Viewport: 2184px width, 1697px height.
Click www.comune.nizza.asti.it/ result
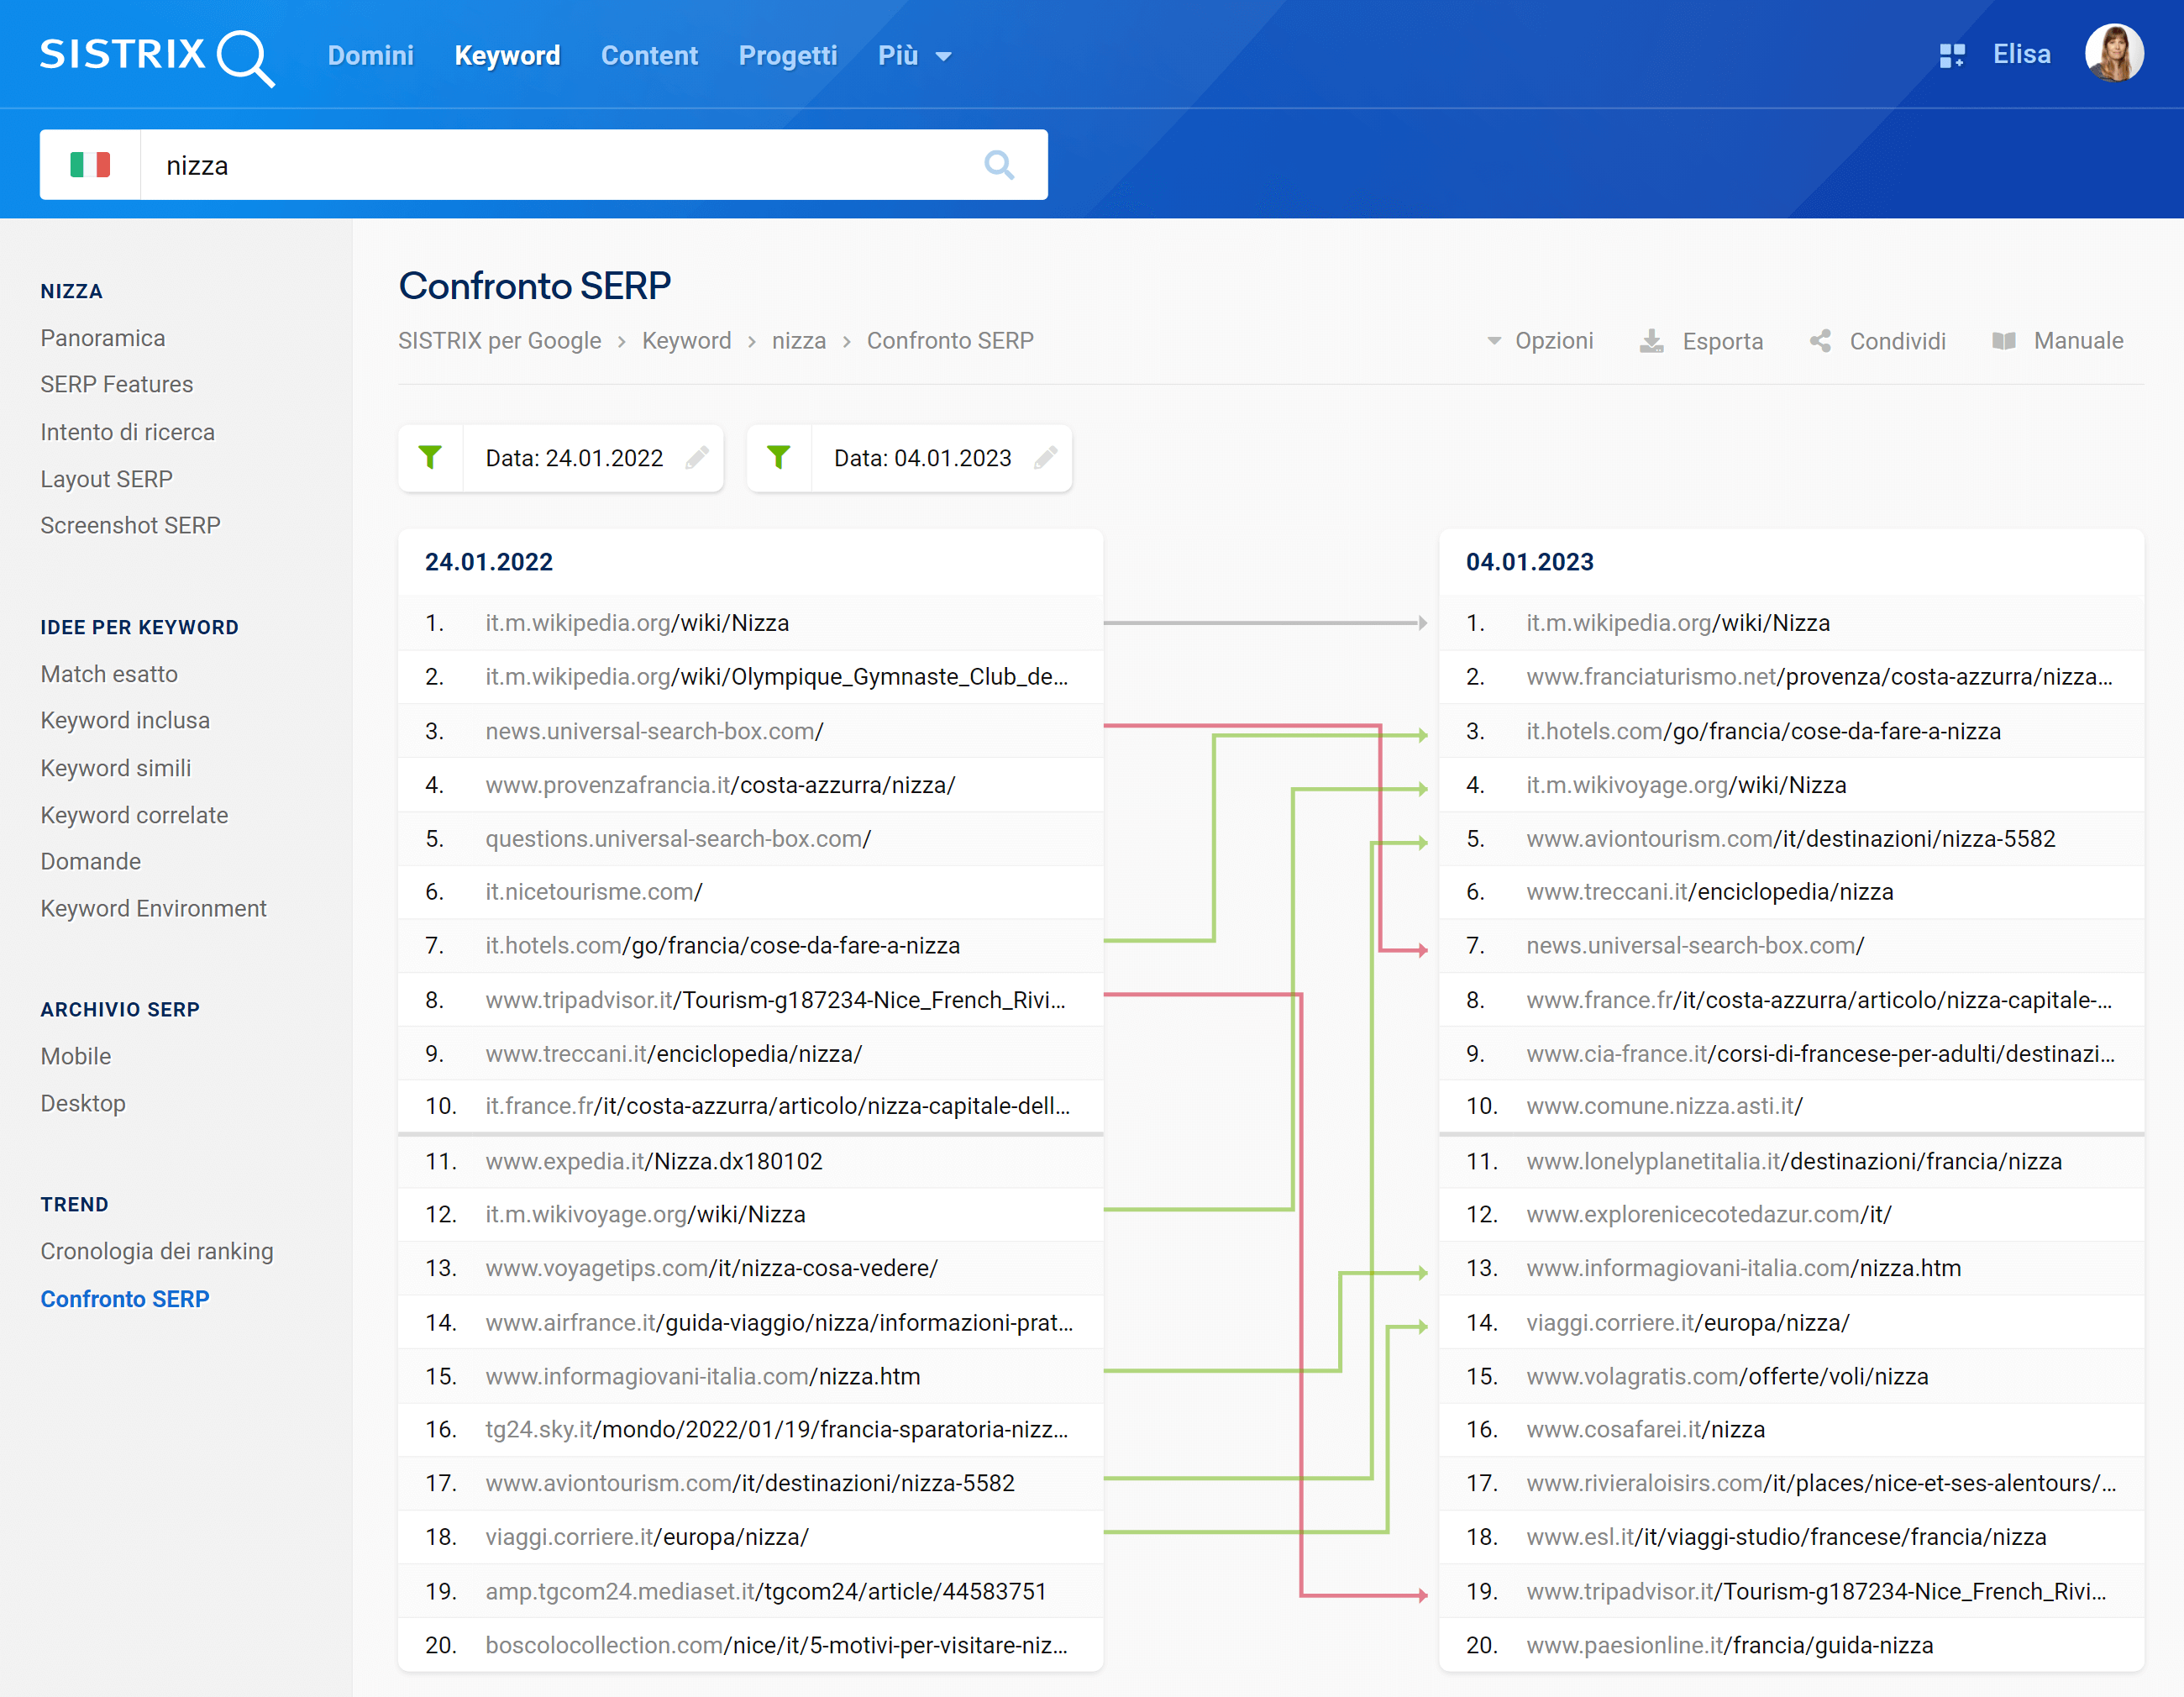pyautogui.click(x=1665, y=1106)
